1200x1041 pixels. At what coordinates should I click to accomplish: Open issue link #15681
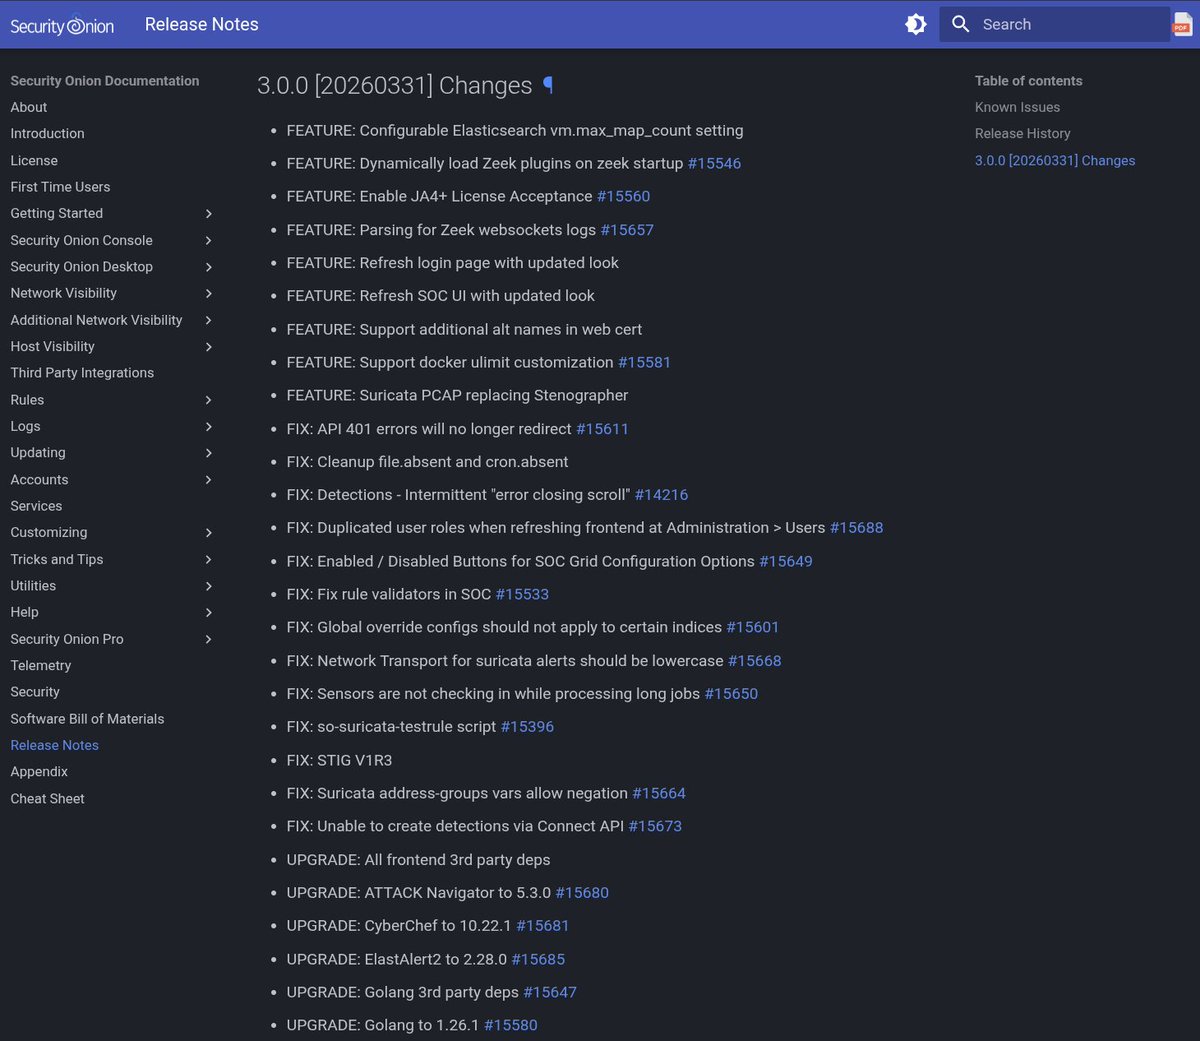pos(542,926)
